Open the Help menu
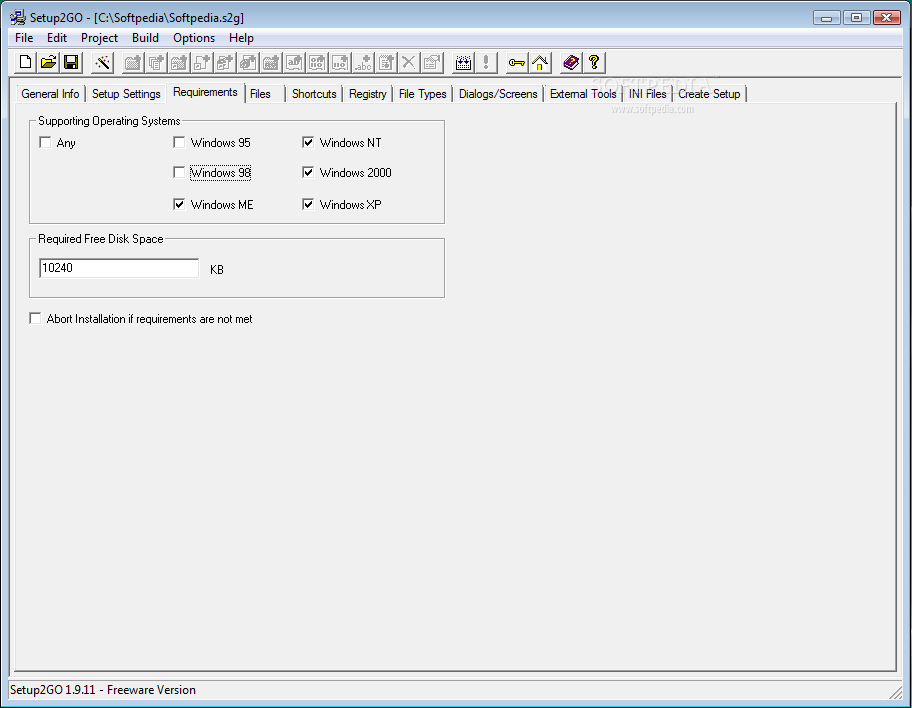Image resolution: width=912 pixels, height=708 pixels. point(241,38)
